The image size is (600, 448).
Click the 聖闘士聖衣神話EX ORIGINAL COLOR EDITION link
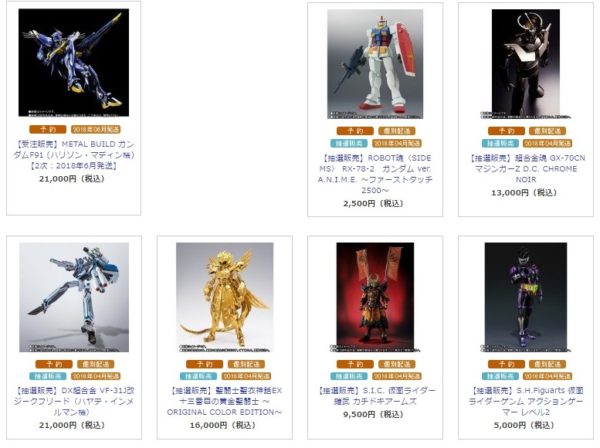click(225, 401)
